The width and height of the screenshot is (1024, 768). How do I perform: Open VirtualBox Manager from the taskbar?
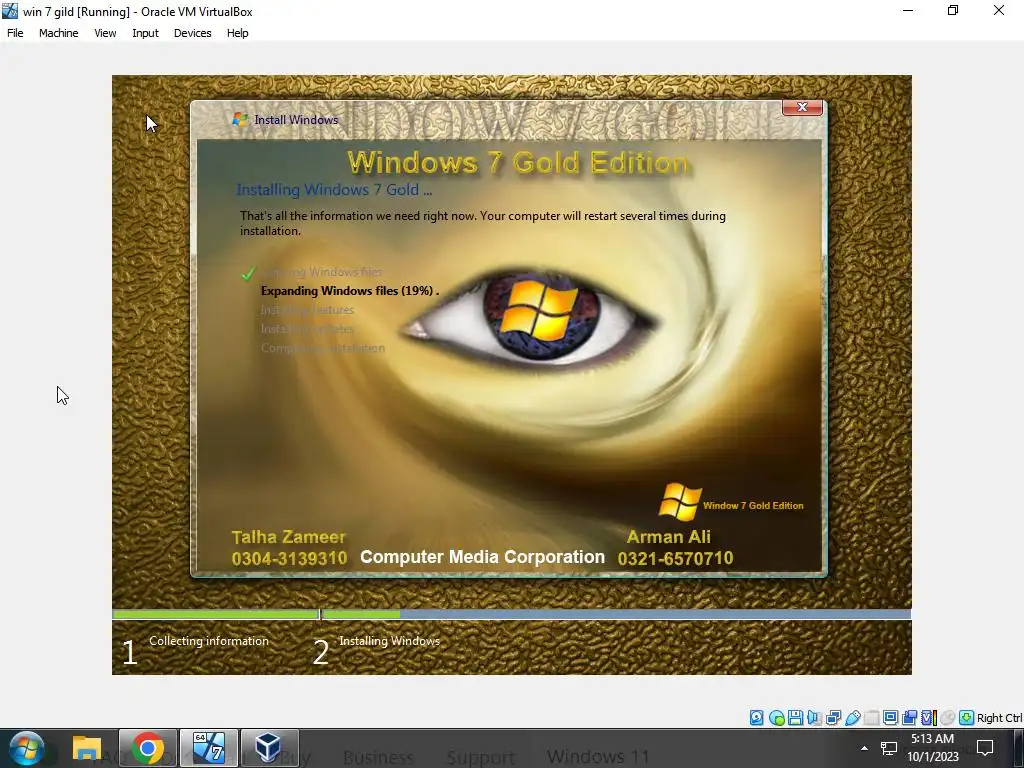coord(269,748)
